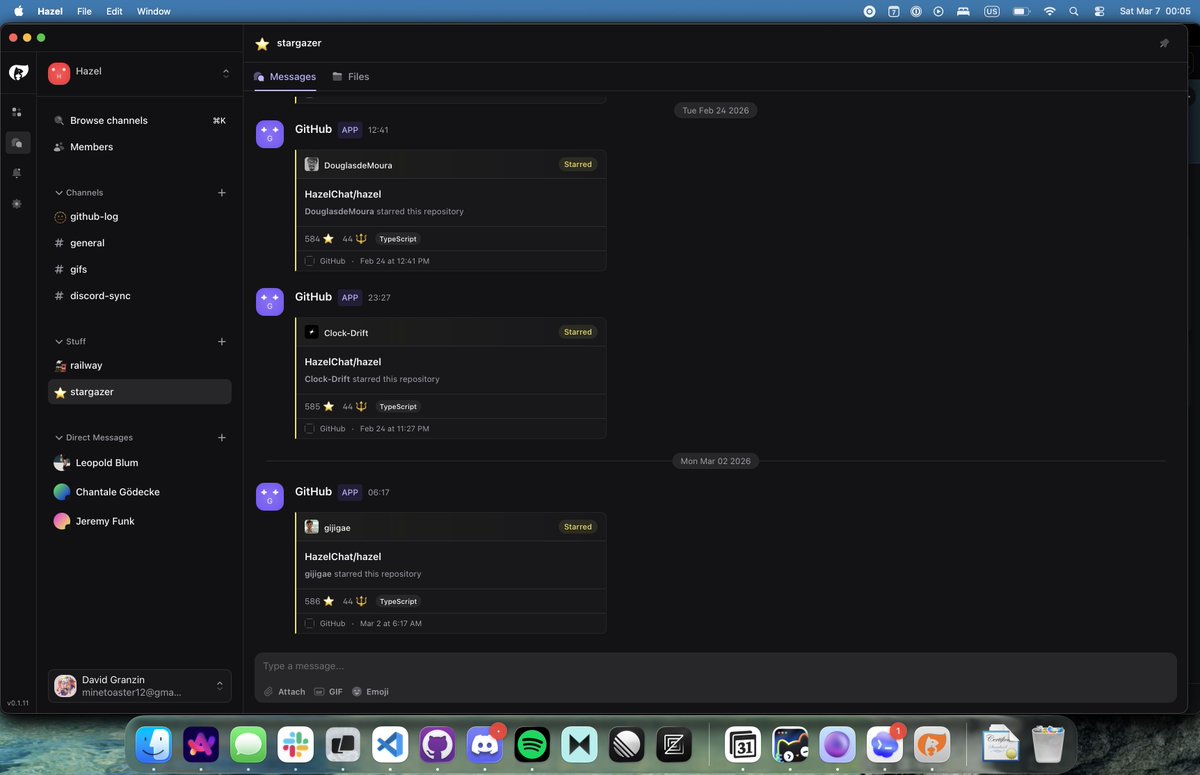Click DouglasdeMoura's avatar thumbnail
1200x775 pixels.
click(x=312, y=165)
